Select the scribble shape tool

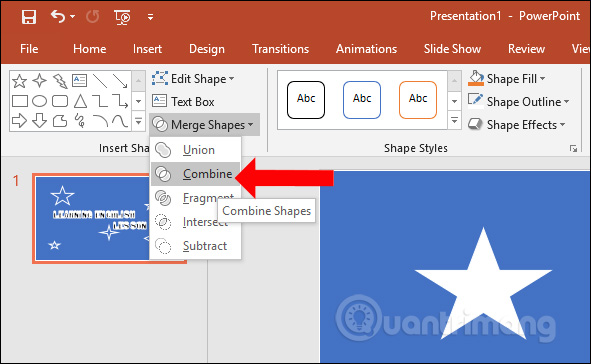(x=80, y=121)
